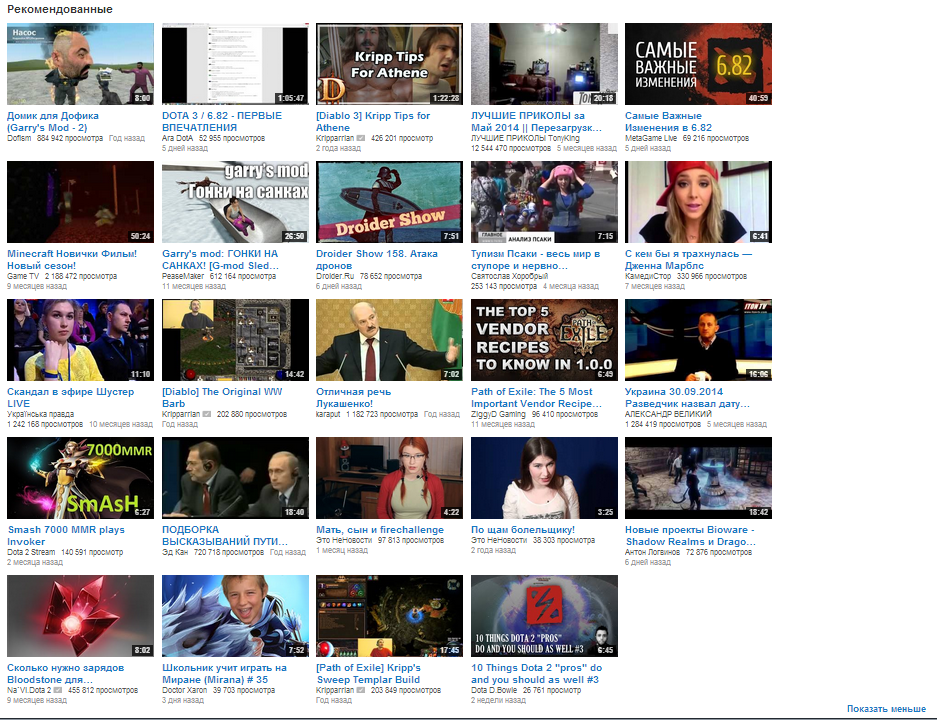Open 'Тупизм Псаки' video title link
937x720 pixels.
click(x=535, y=259)
